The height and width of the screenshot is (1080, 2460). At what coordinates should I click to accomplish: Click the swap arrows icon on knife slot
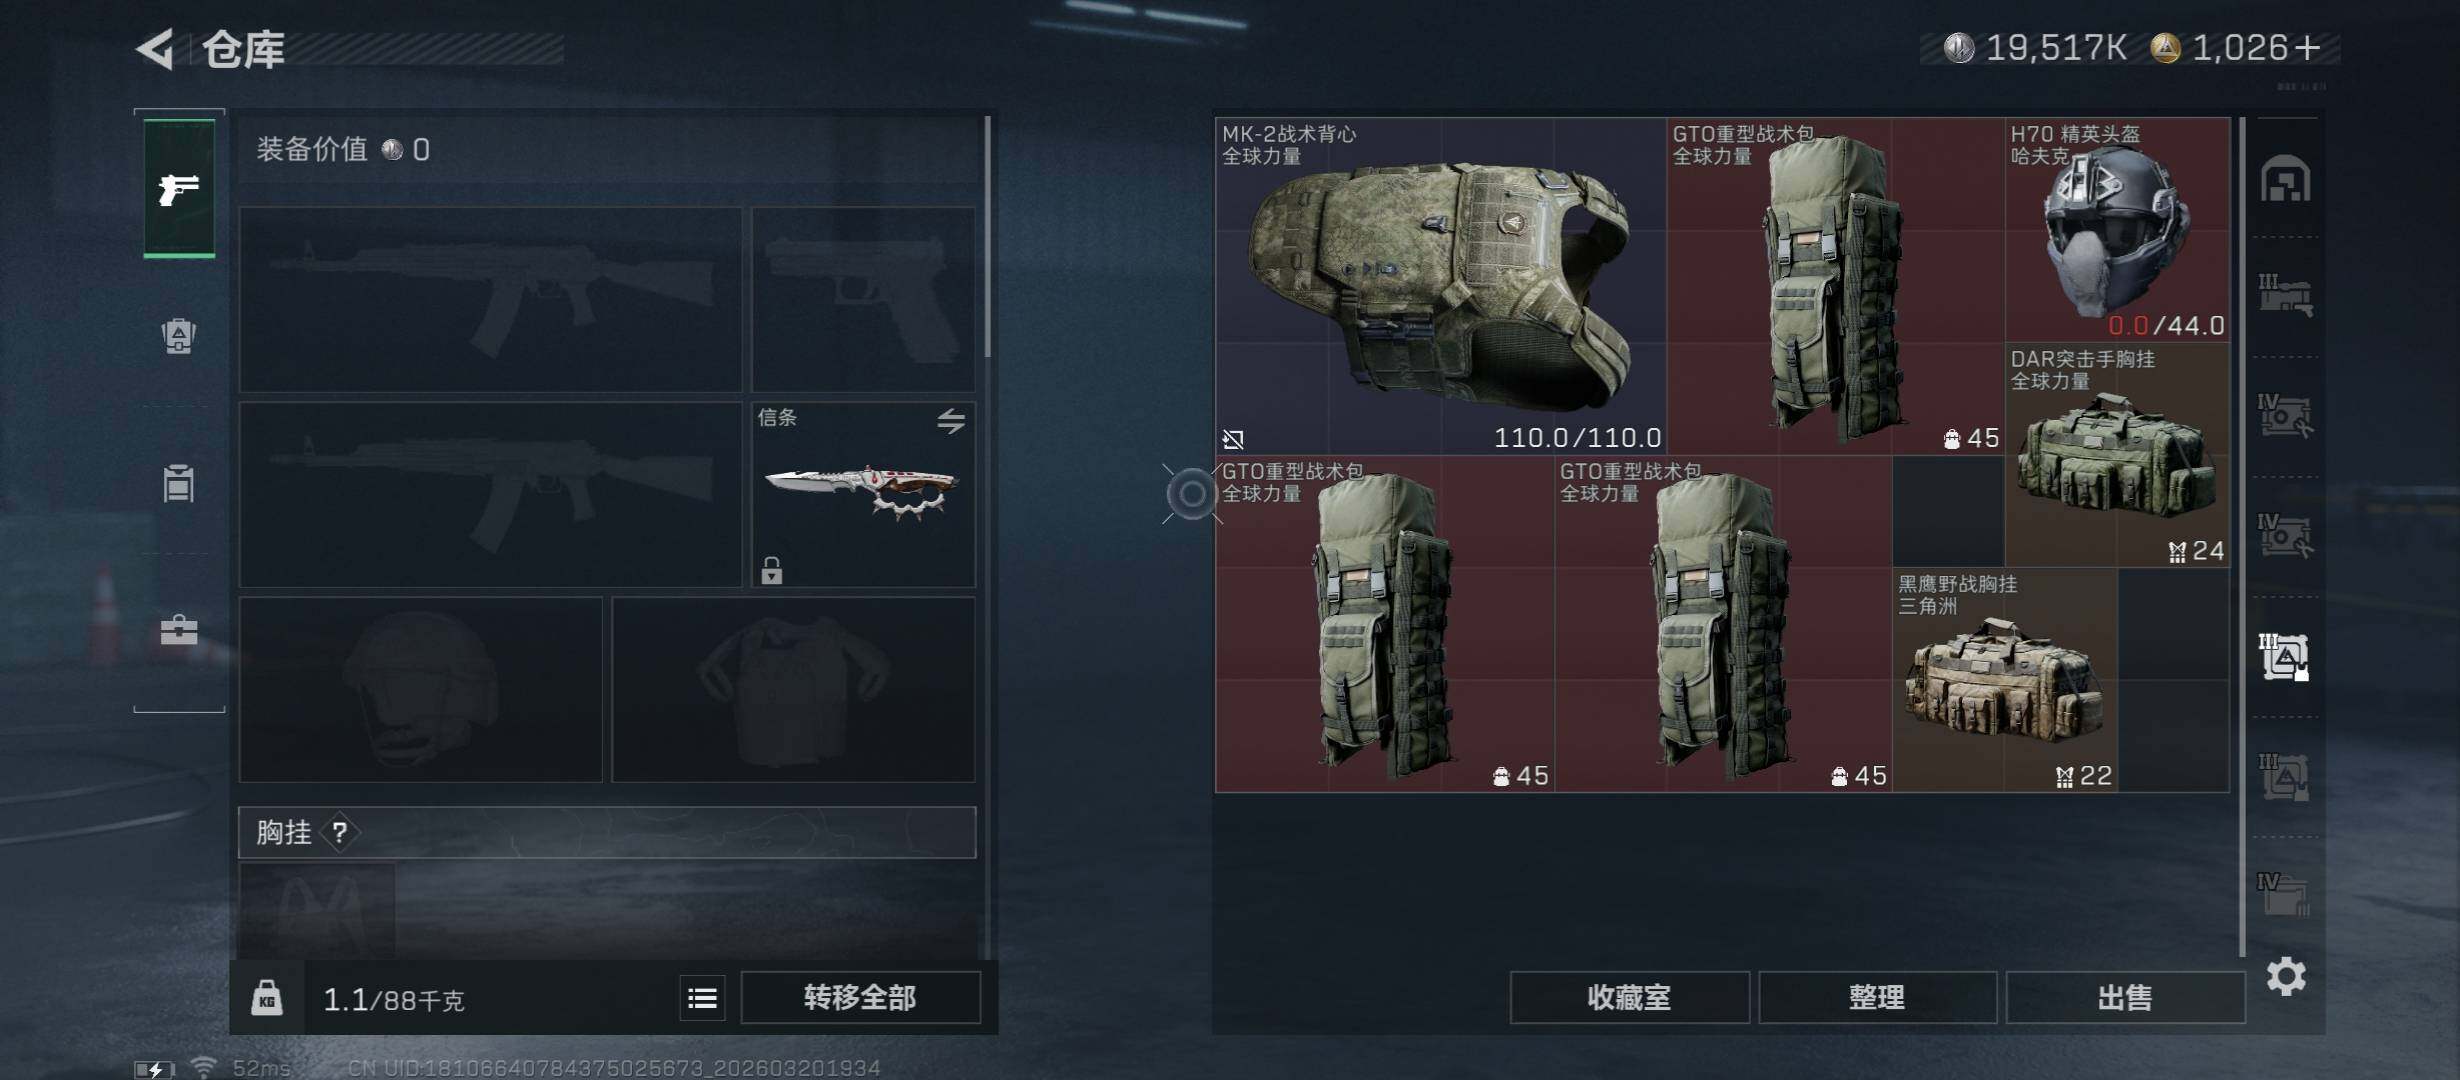pos(951,420)
